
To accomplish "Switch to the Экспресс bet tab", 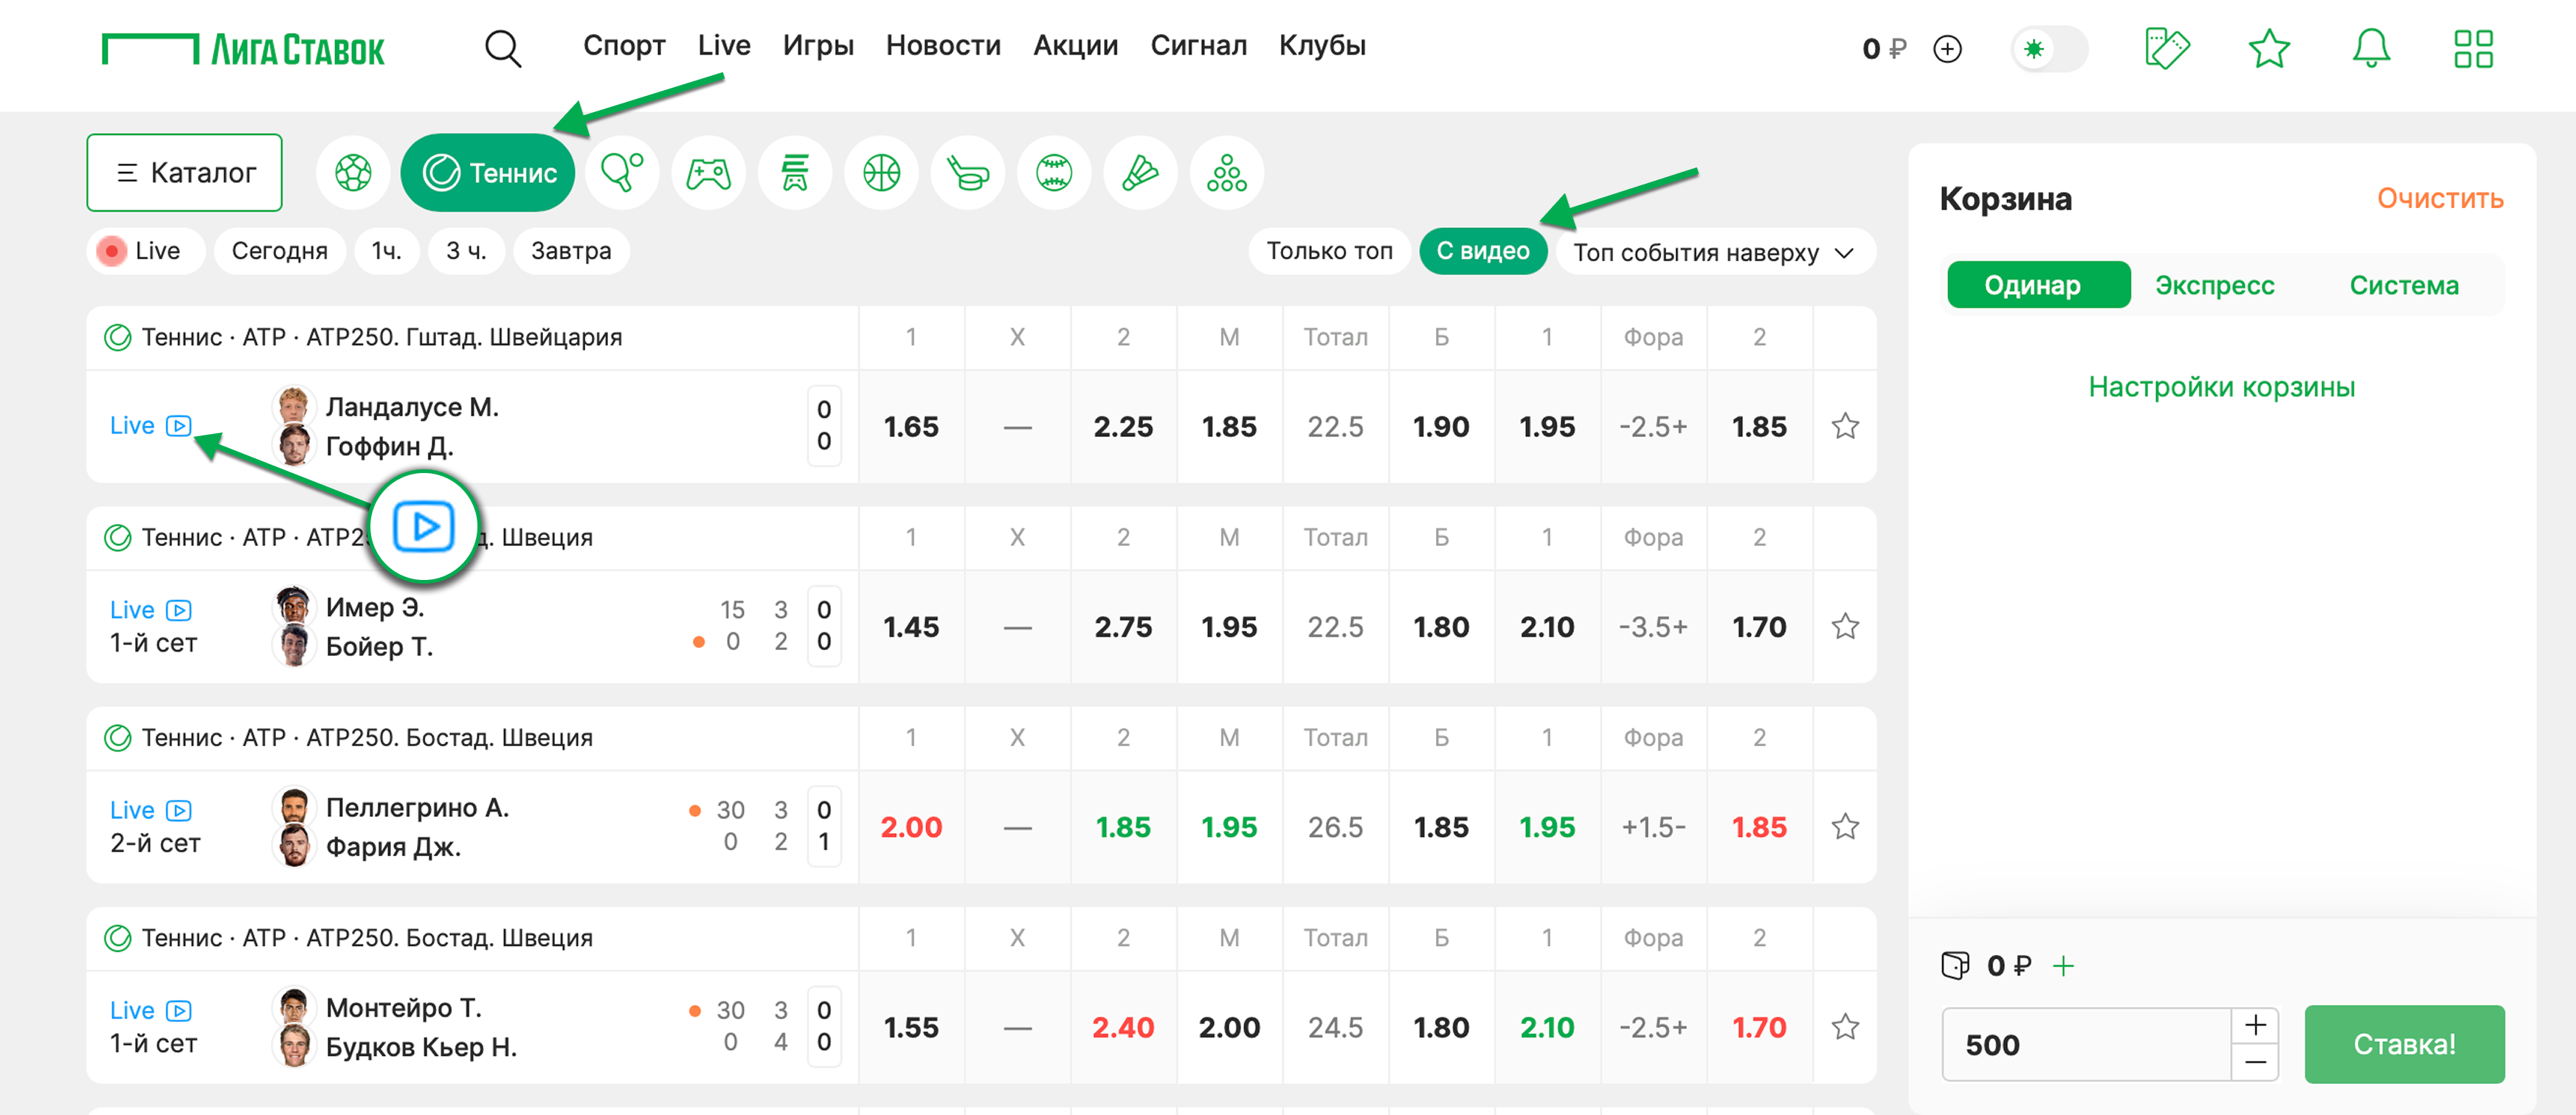I will click(2214, 286).
